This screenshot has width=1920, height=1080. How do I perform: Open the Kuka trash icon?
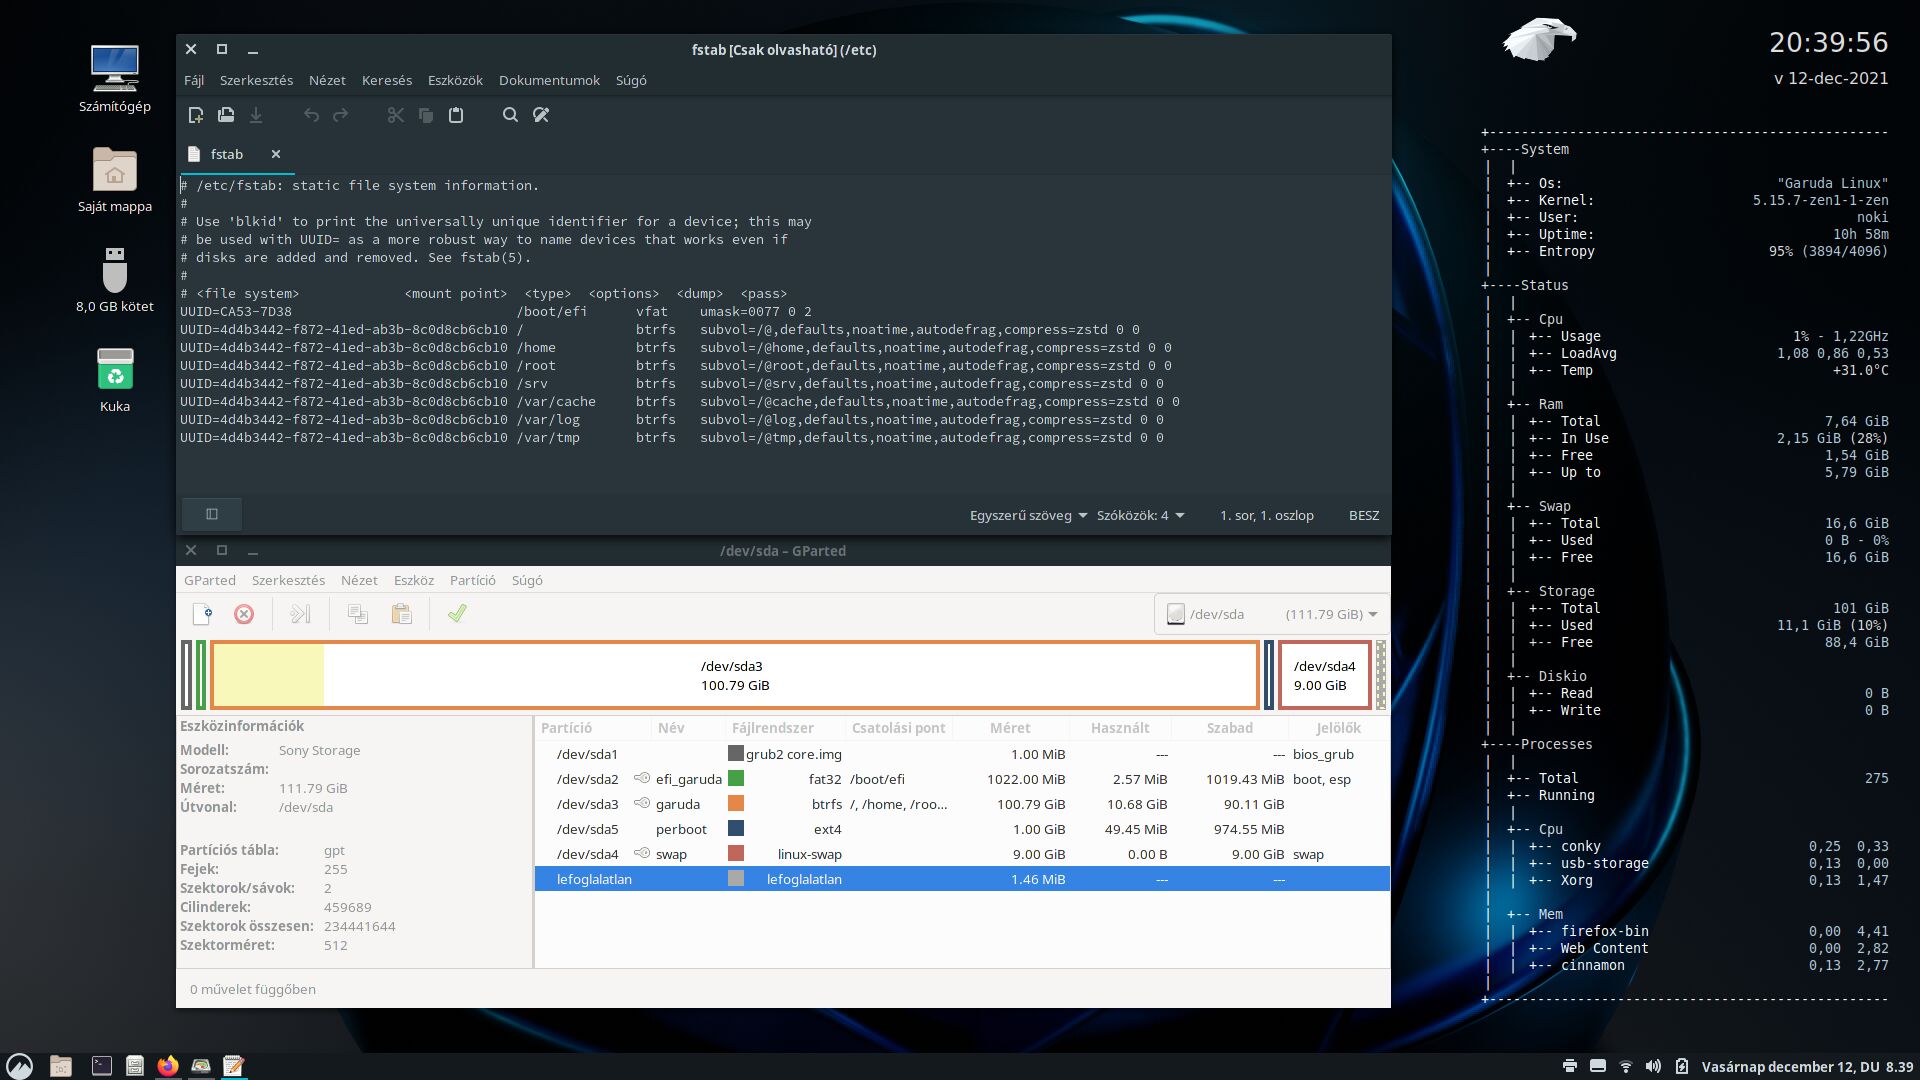click(x=115, y=380)
